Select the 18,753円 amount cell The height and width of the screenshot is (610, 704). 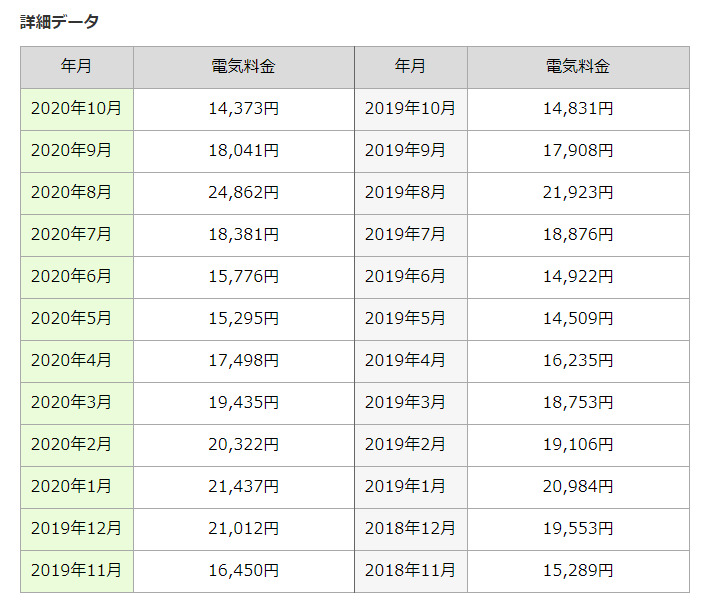click(578, 402)
